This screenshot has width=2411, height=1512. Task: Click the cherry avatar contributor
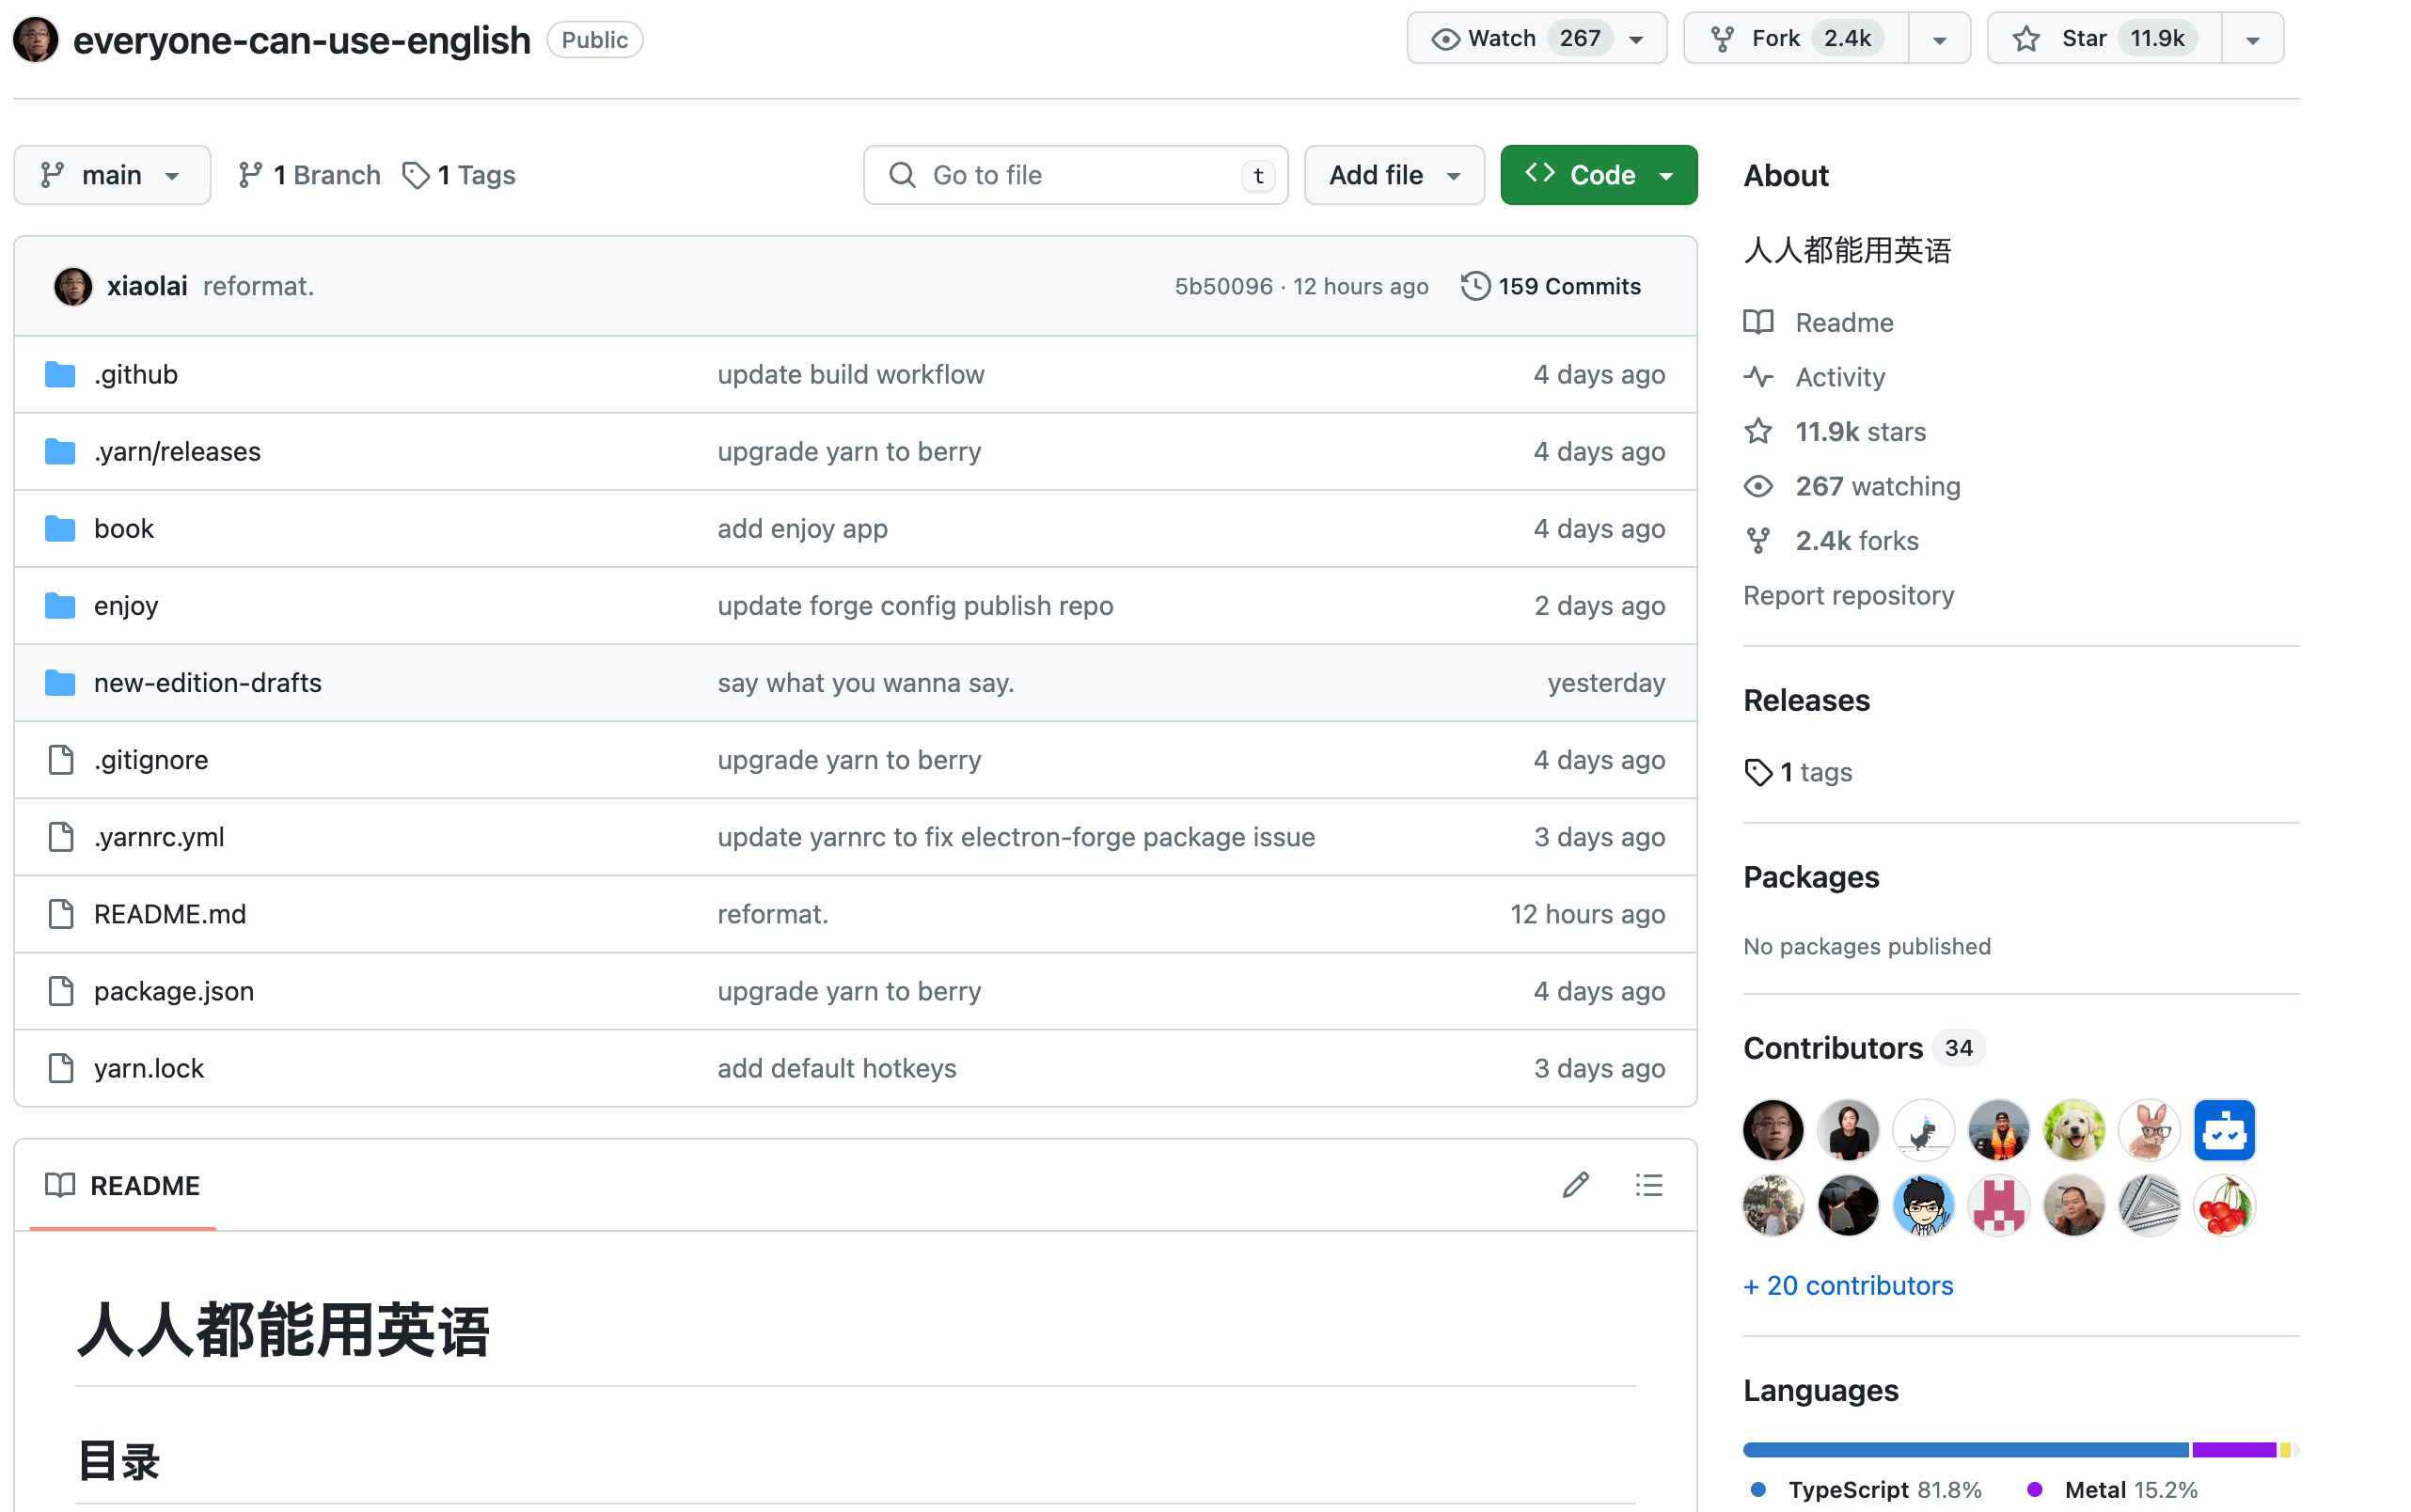(x=2223, y=1206)
